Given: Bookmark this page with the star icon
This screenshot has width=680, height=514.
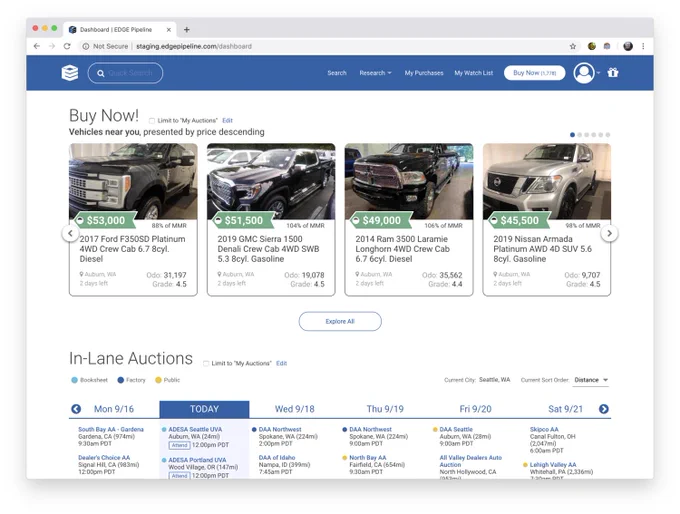Looking at the screenshot, I should (572, 46).
